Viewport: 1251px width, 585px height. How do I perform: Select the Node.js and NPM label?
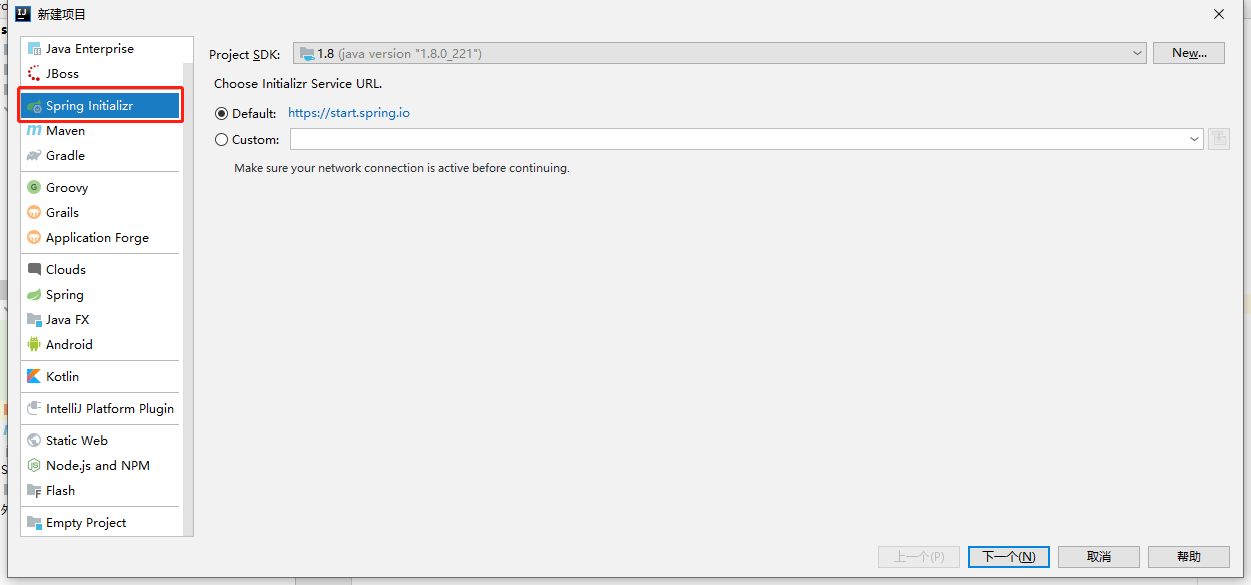coord(98,465)
